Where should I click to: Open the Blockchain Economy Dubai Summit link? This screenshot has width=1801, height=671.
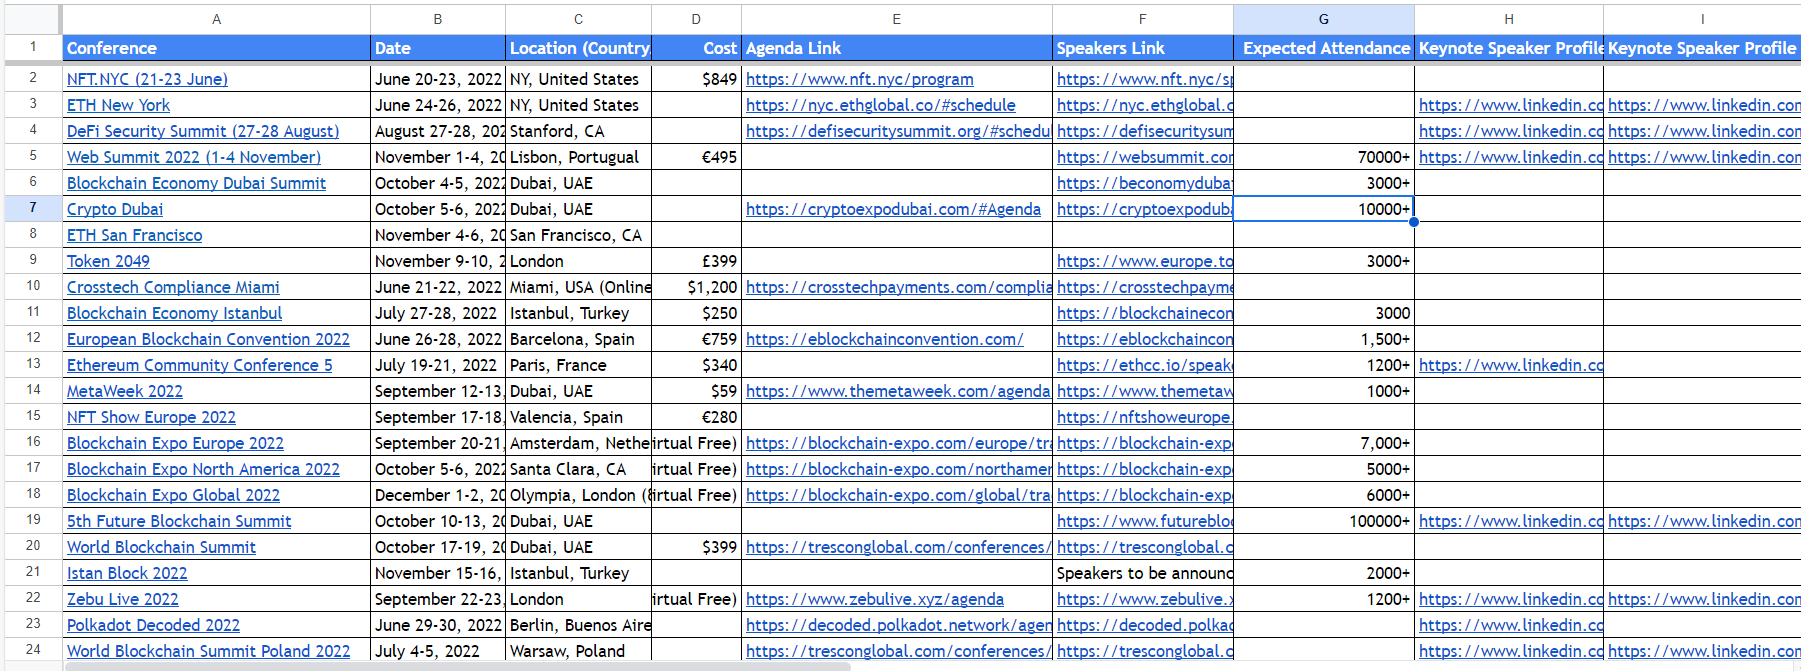[196, 183]
